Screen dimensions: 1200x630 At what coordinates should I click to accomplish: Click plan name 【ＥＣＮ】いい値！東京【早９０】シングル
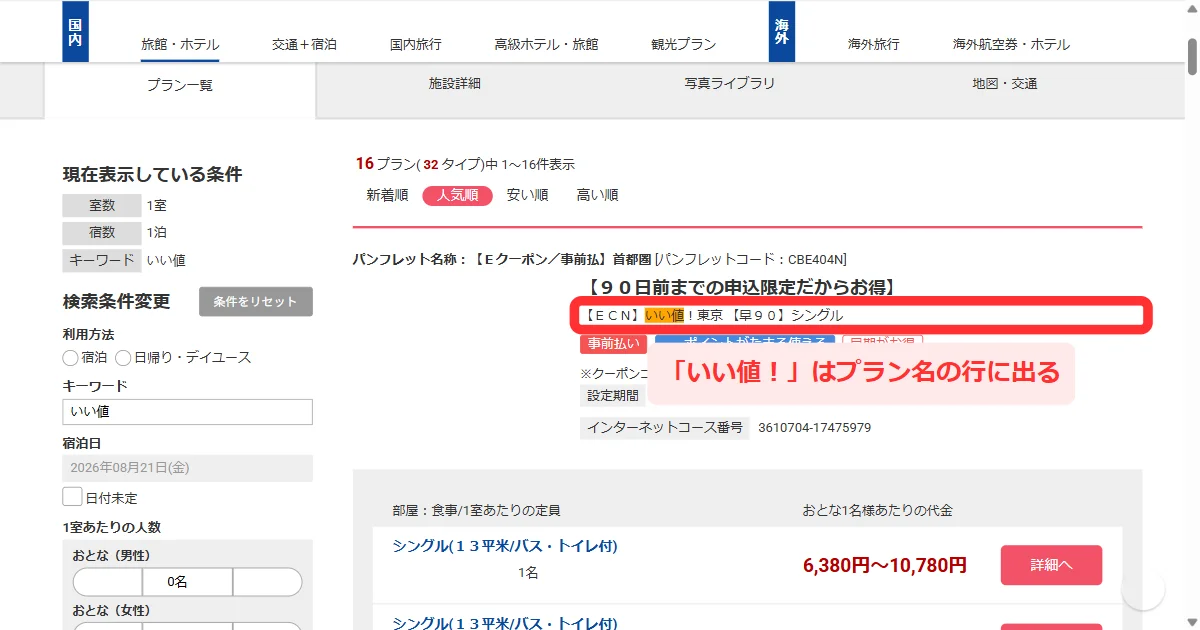click(712, 315)
